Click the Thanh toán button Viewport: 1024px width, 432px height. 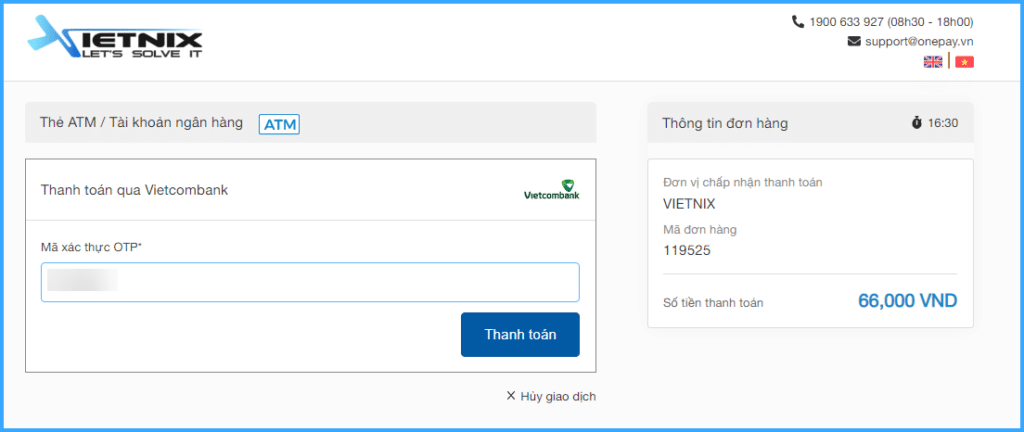point(520,335)
